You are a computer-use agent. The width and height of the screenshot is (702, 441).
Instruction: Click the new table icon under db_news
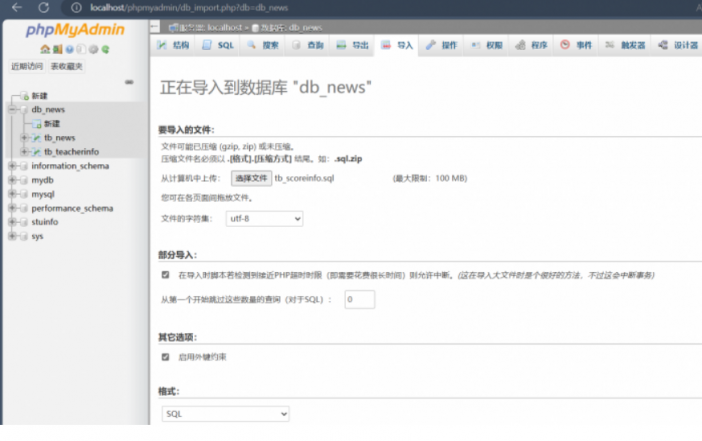[37, 124]
